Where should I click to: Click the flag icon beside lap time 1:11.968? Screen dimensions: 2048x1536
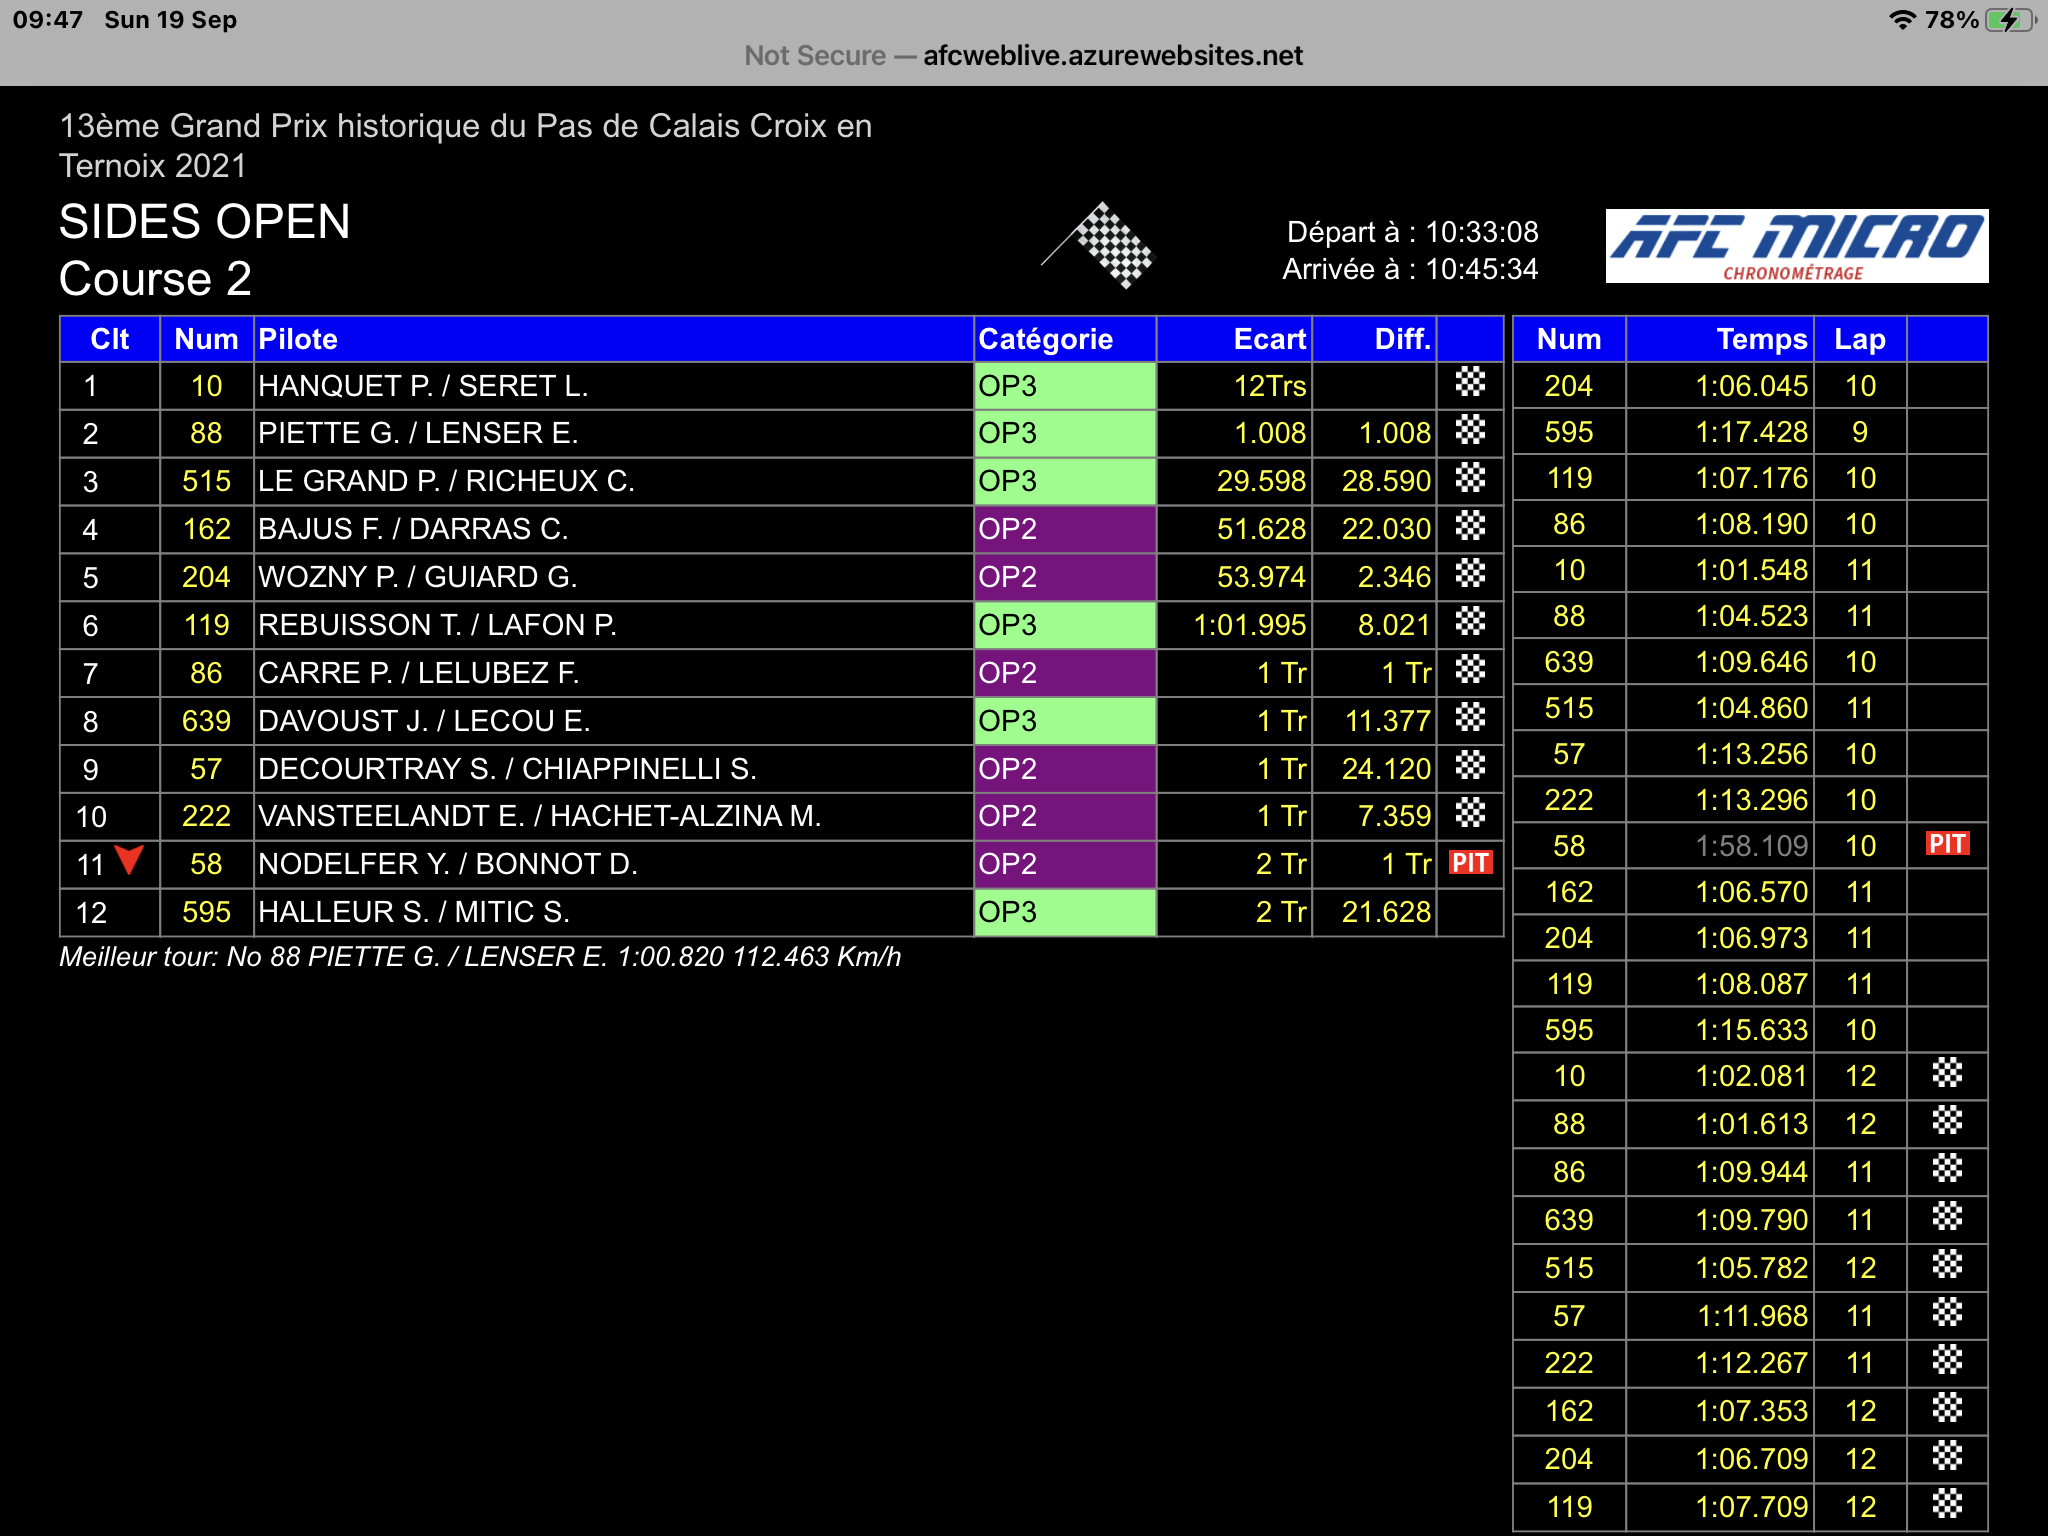point(1947,1312)
